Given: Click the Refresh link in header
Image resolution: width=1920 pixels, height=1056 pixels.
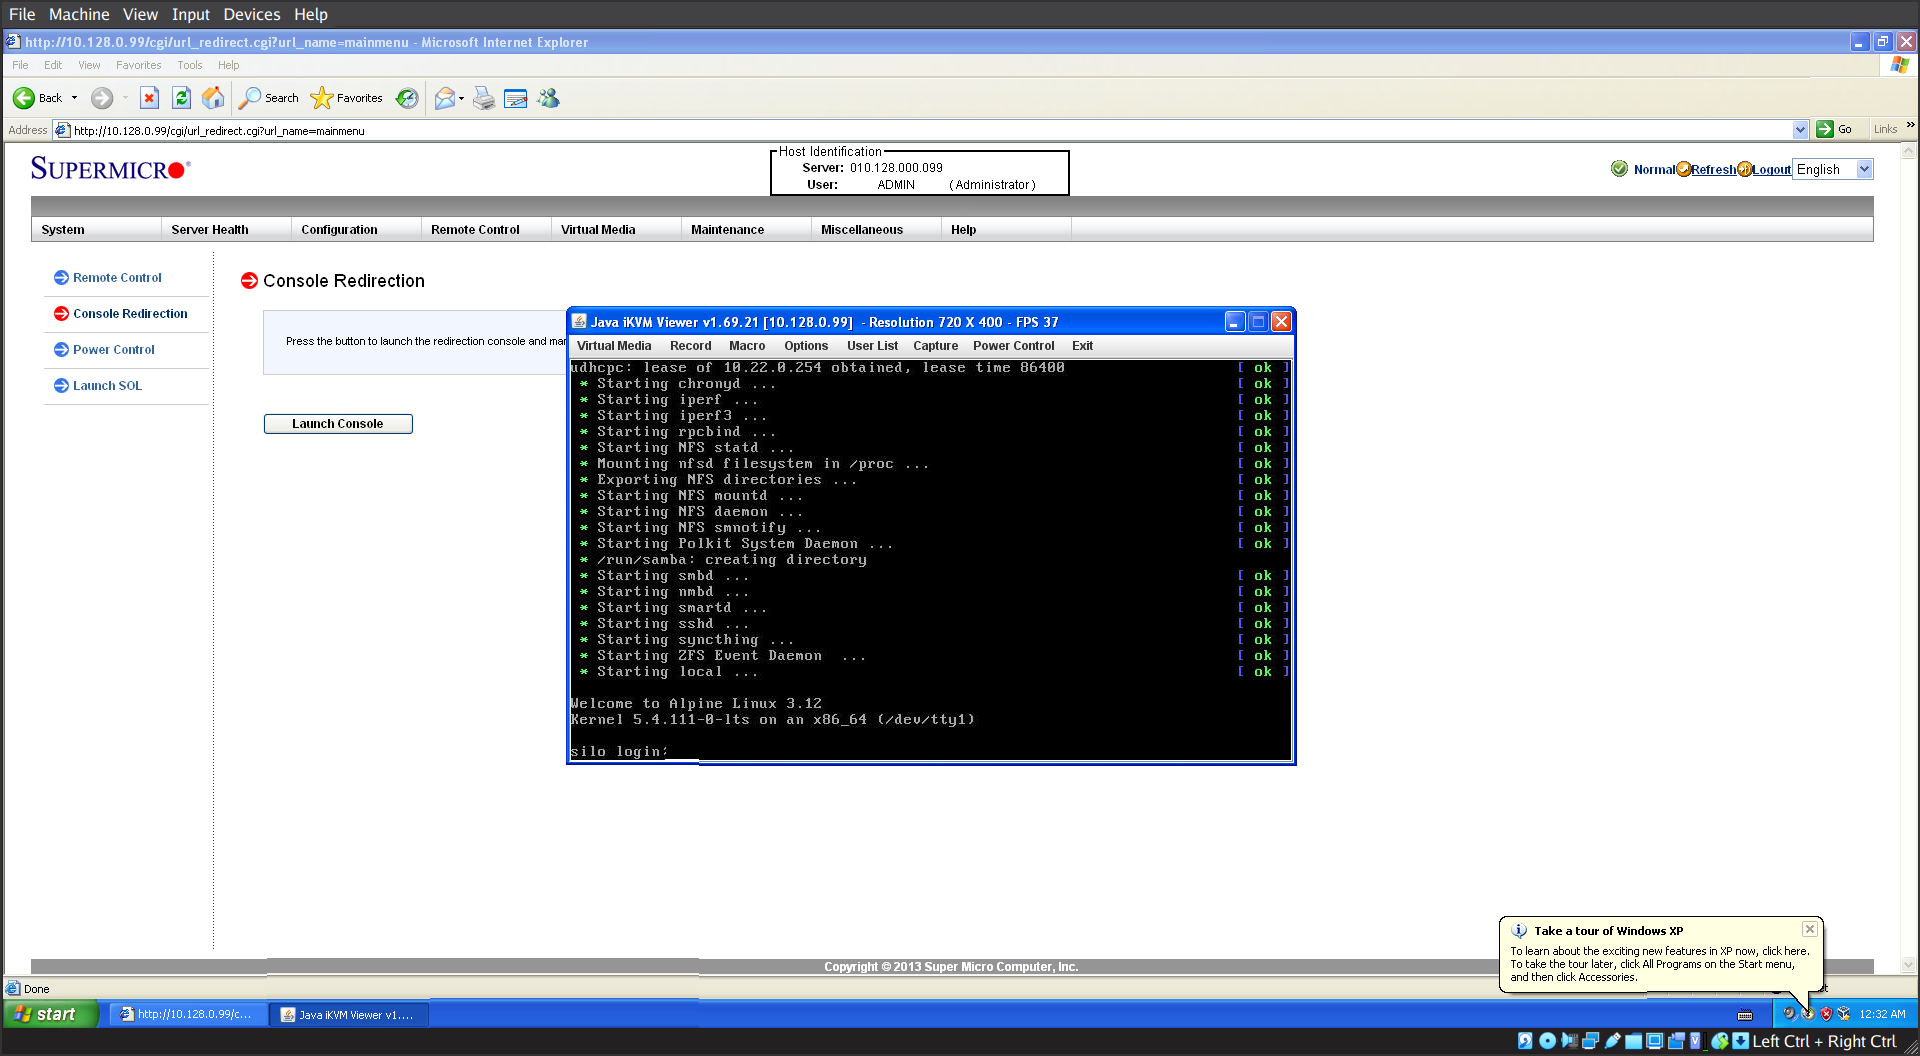Looking at the screenshot, I should (x=1713, y=169).
